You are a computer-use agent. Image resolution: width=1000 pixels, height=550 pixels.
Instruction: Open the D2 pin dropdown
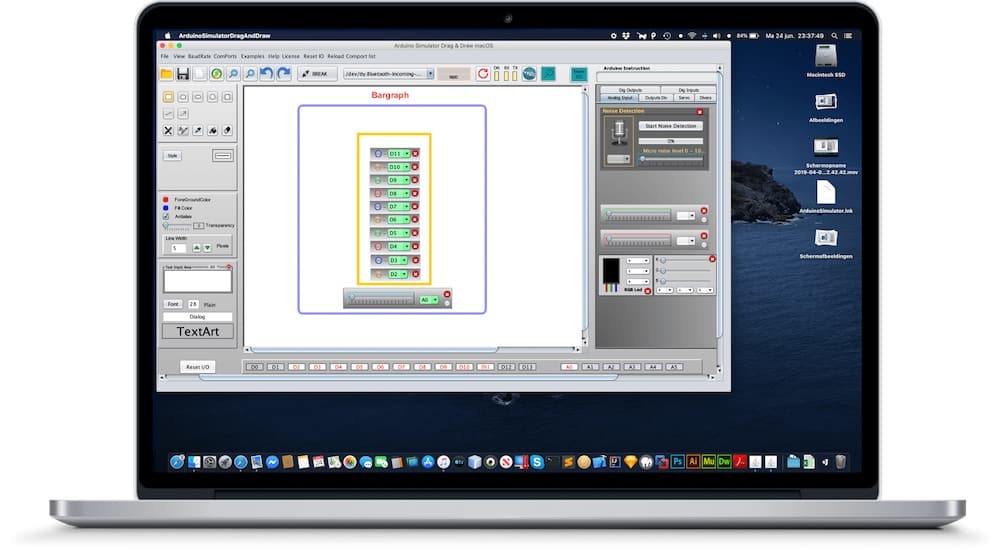399,274
